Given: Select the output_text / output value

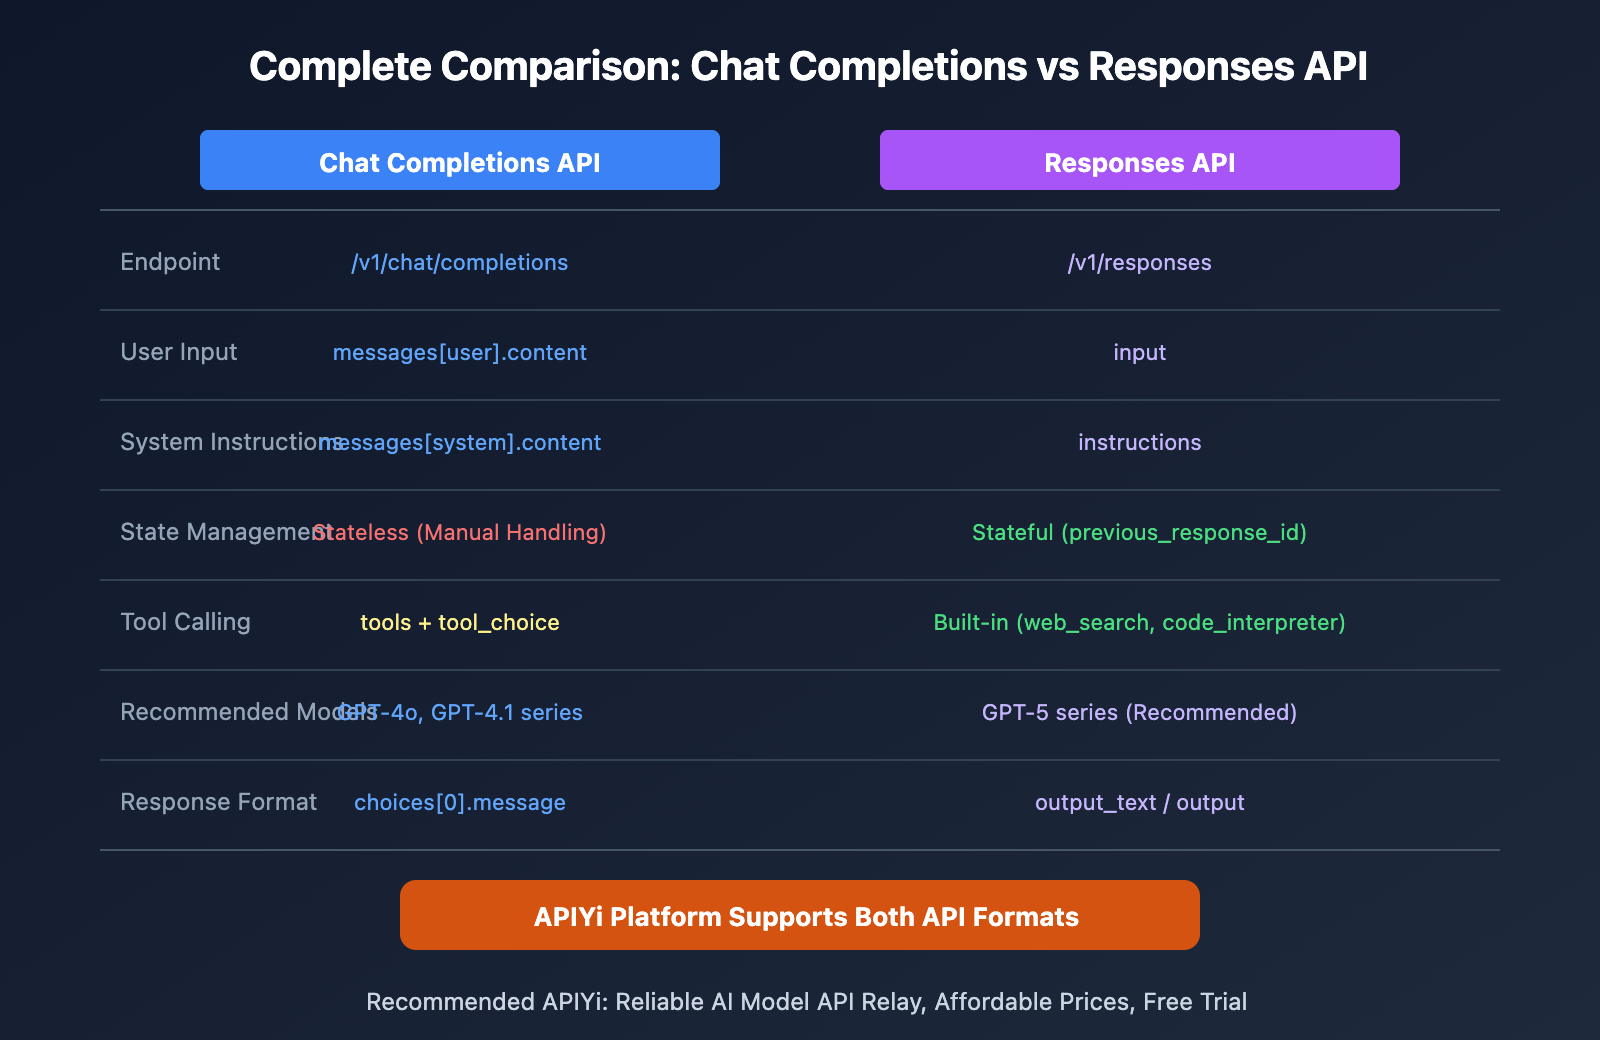Looking at the screenshot, I should [x=1139, y=802].
